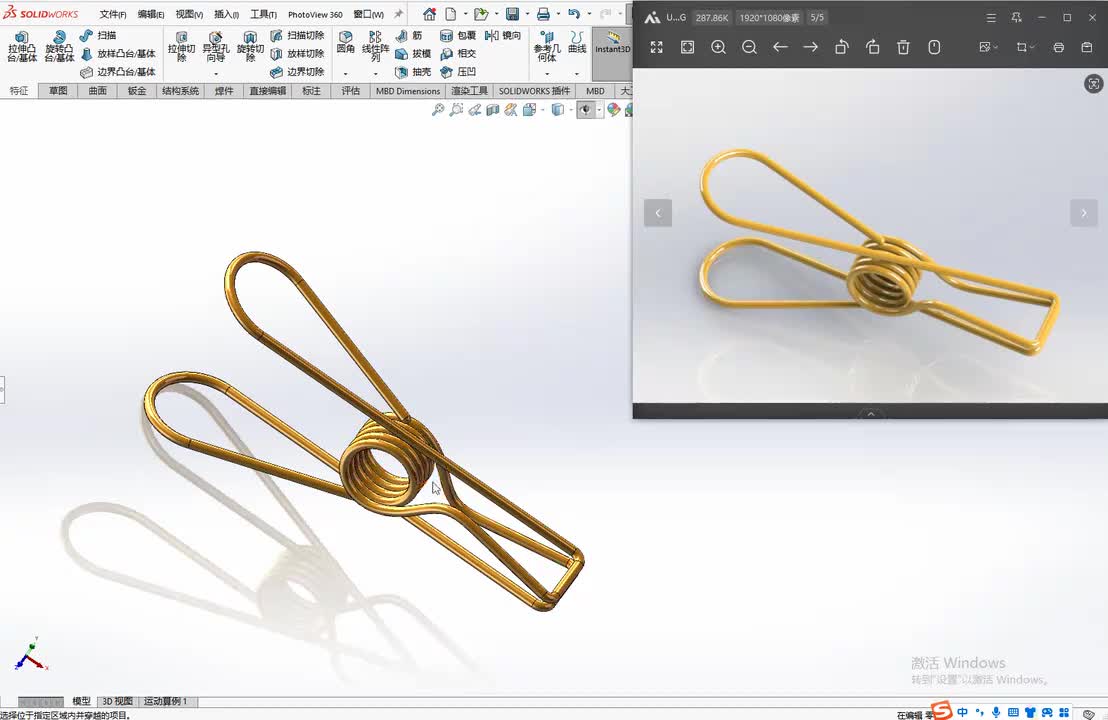Choose the 拔模 draft tool

click(x=413, y=54)
